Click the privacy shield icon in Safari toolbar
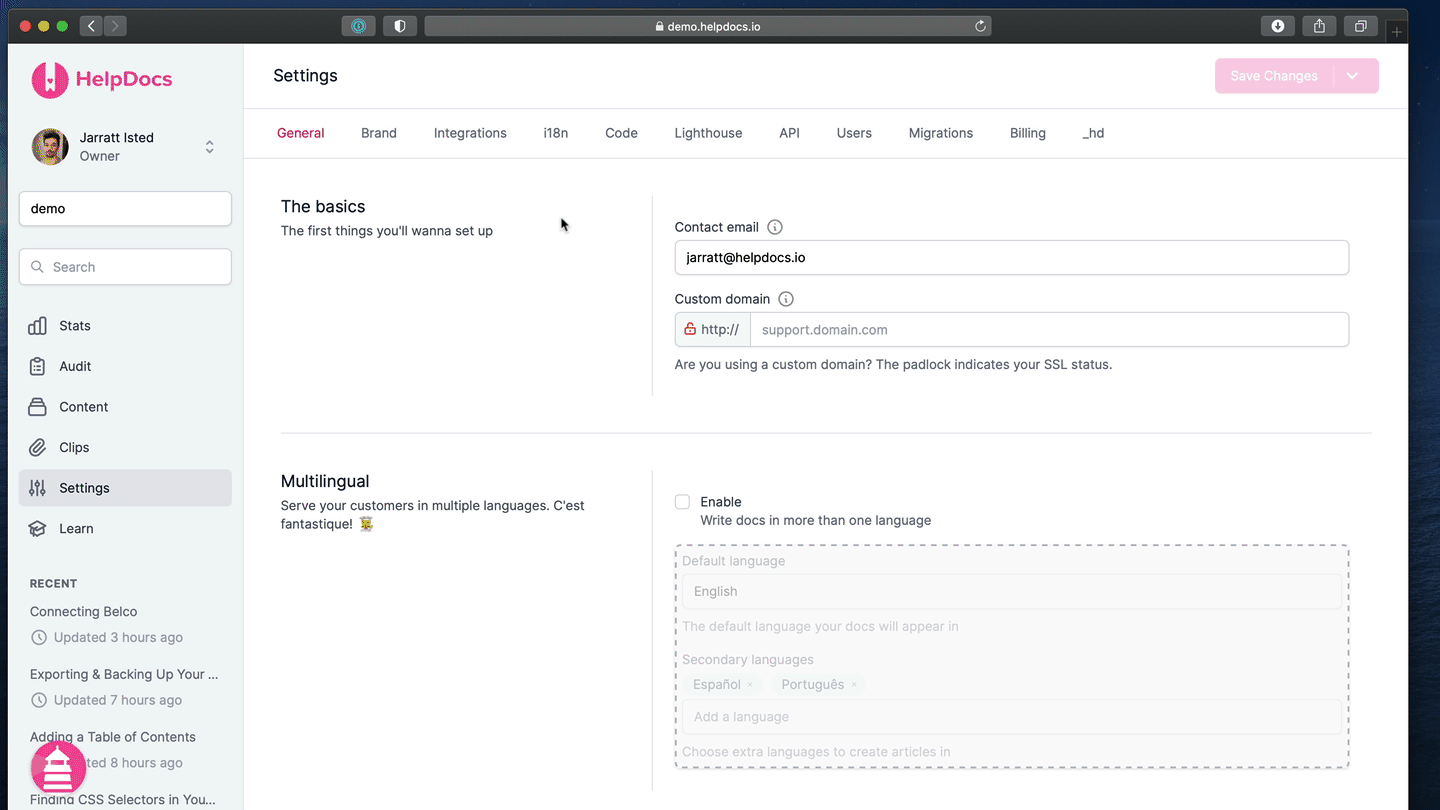 point(400,26)
